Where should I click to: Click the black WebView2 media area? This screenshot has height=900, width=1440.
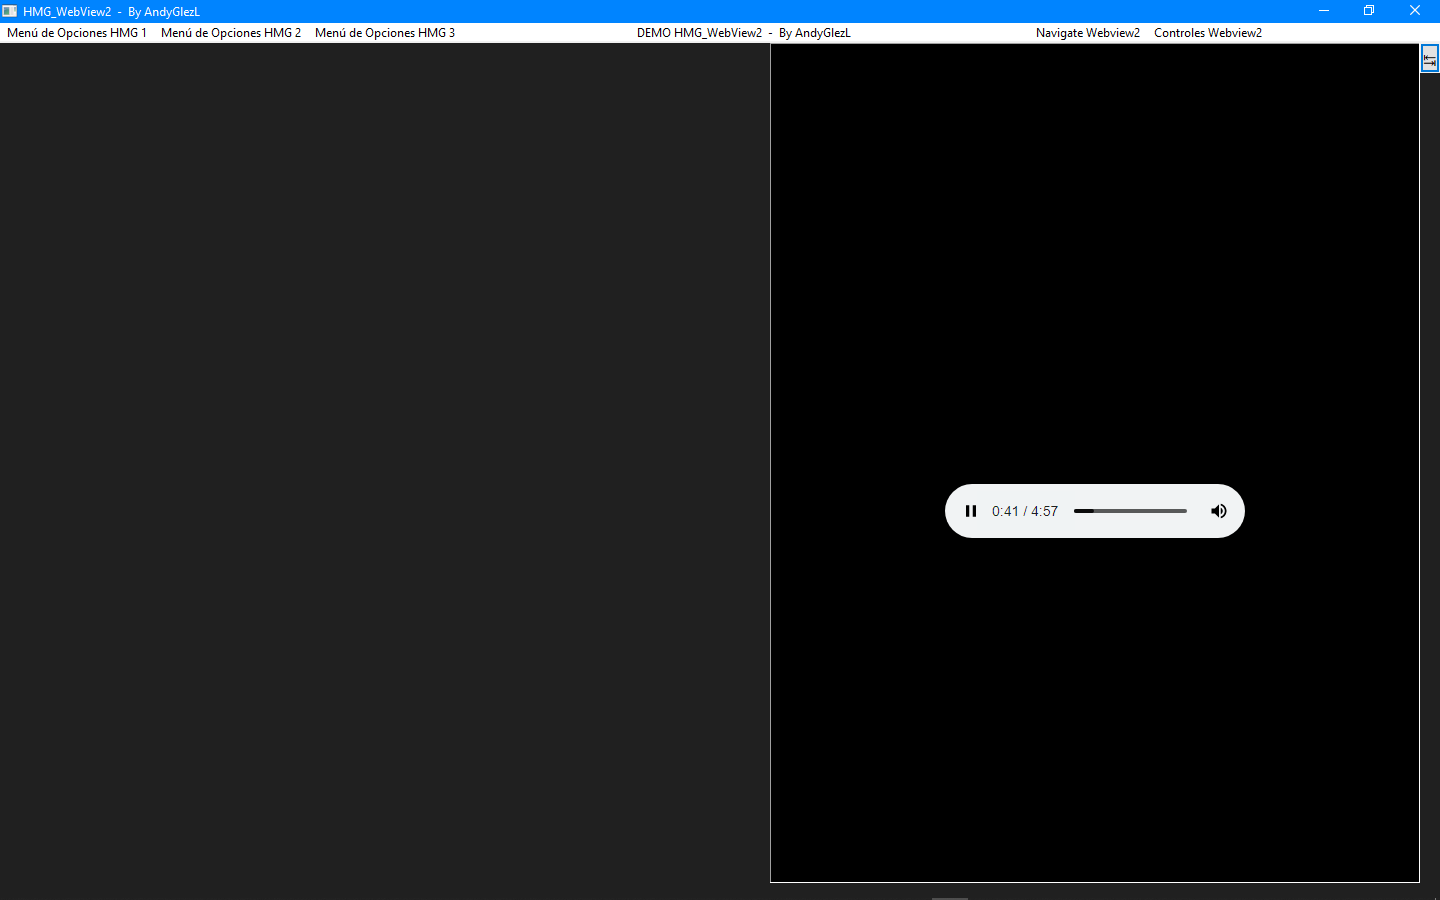(x=1094, y=250)
